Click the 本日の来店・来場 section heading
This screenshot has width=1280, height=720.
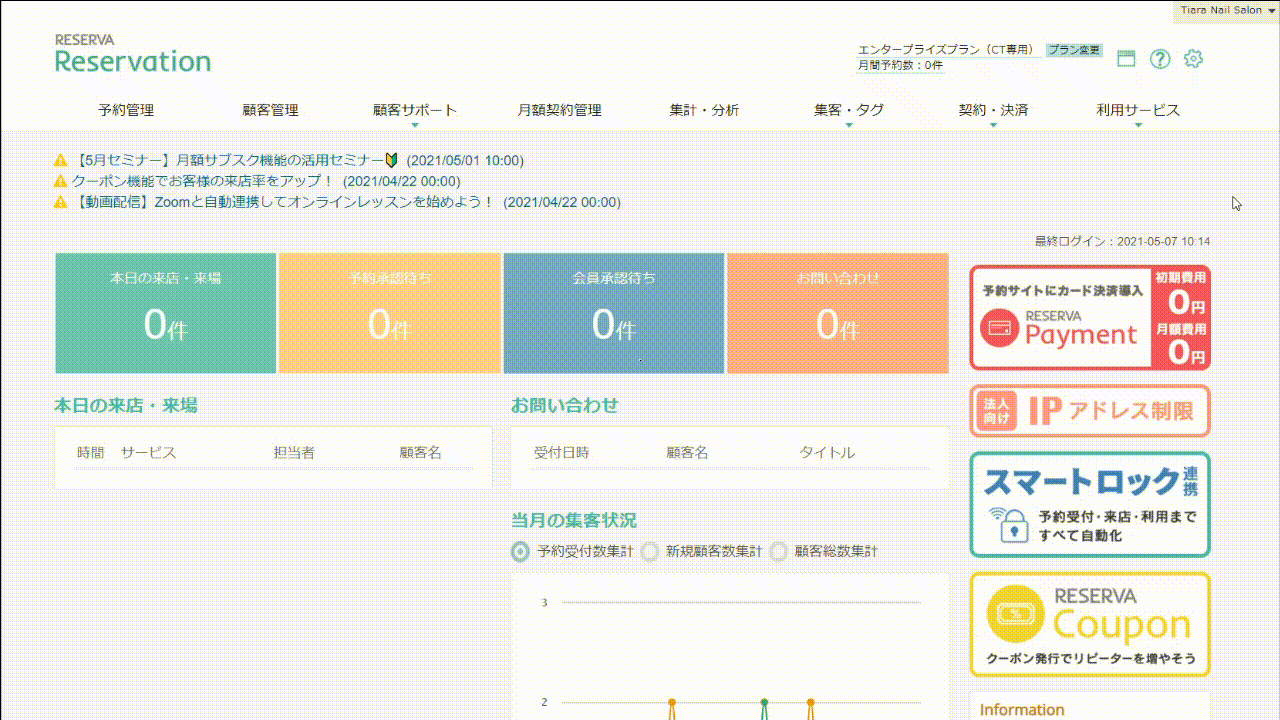coord(126,405)
